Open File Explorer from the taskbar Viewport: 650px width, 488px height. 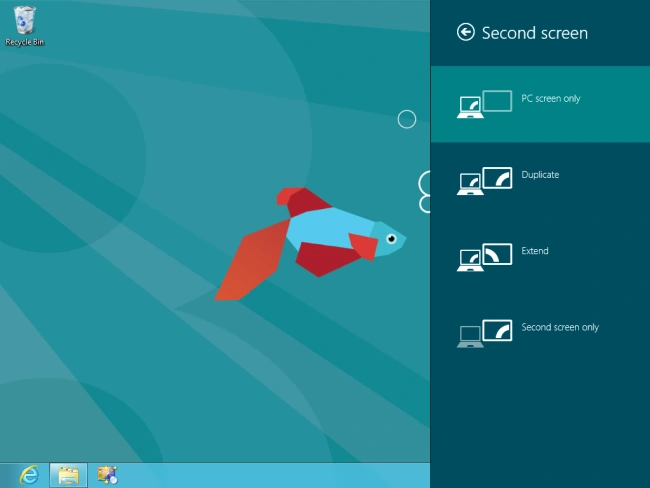68,475
